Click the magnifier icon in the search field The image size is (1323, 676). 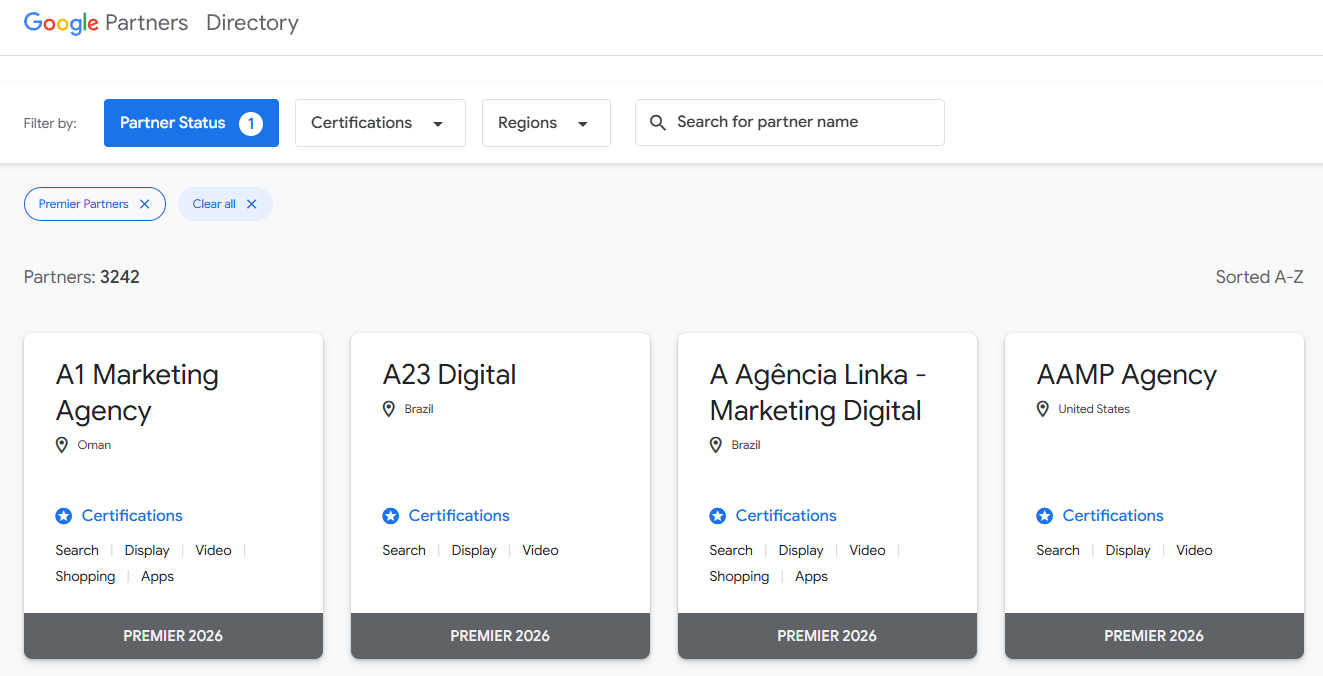click(x=658, y=121)
